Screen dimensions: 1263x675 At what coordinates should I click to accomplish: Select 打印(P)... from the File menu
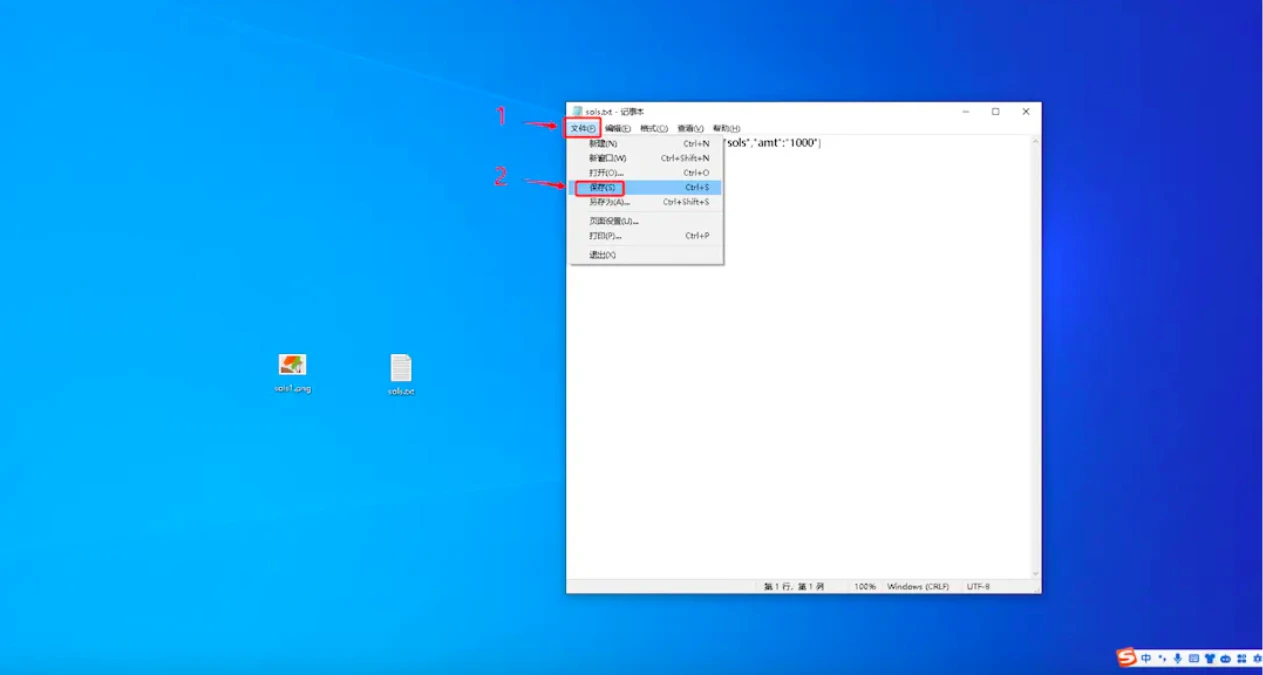[x=605, y=236]
